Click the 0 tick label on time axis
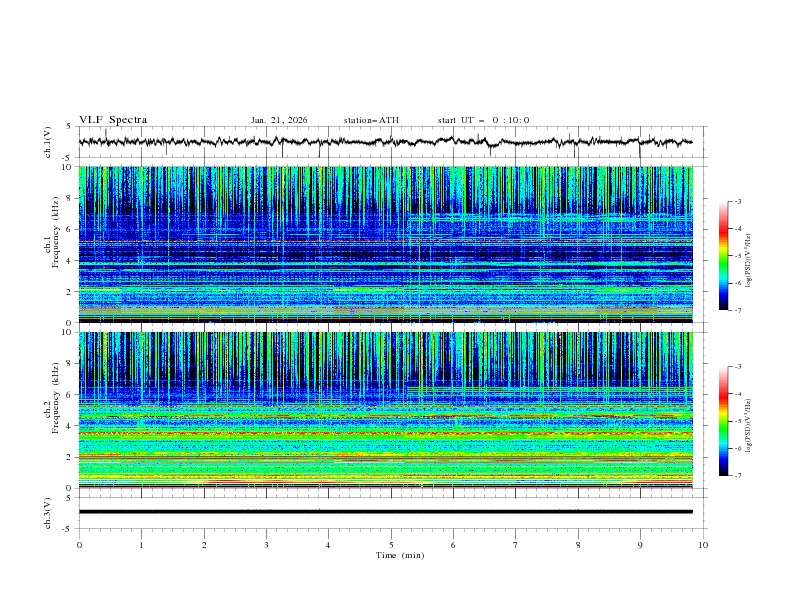The height and width of the screenshot is (612, 792). (79, 545)
